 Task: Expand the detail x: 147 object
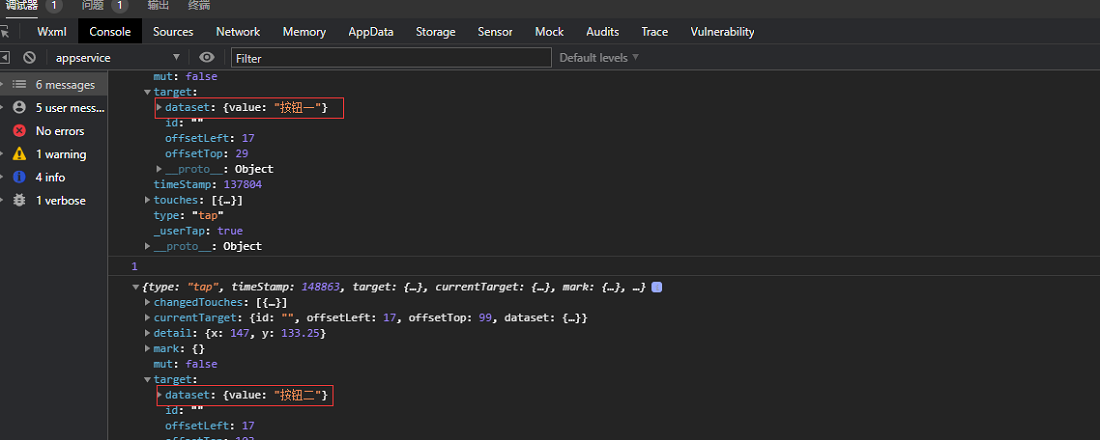[147, 333]
